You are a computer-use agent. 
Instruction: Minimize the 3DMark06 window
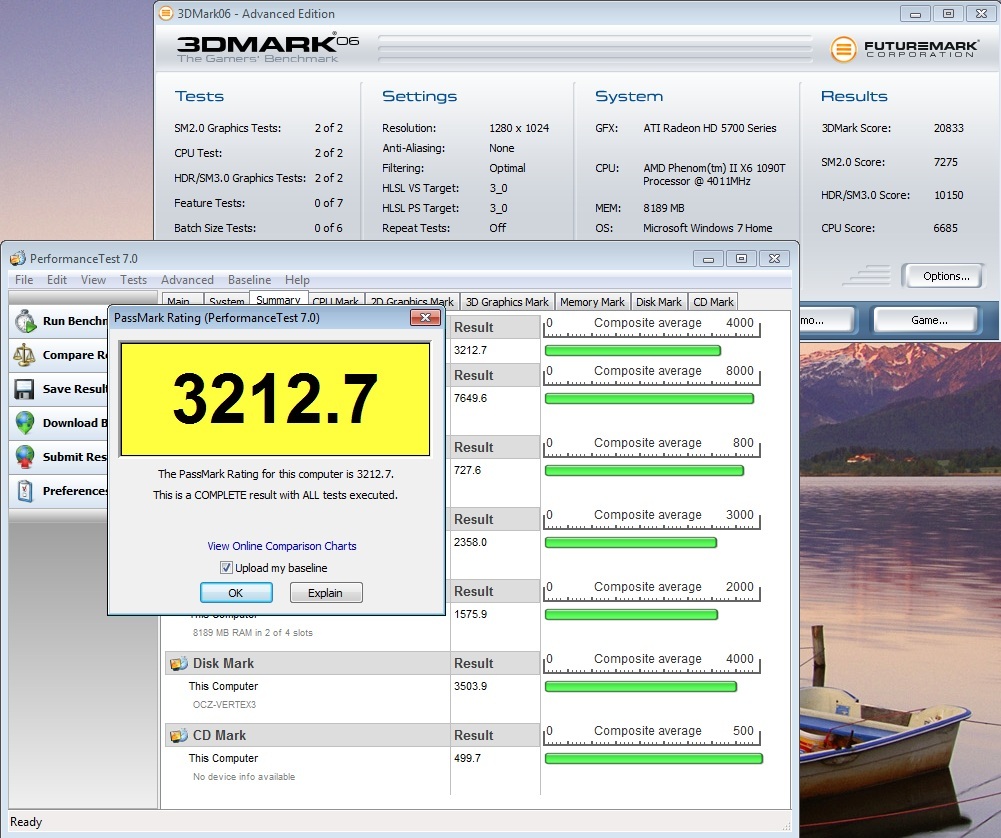click(915, 13)
